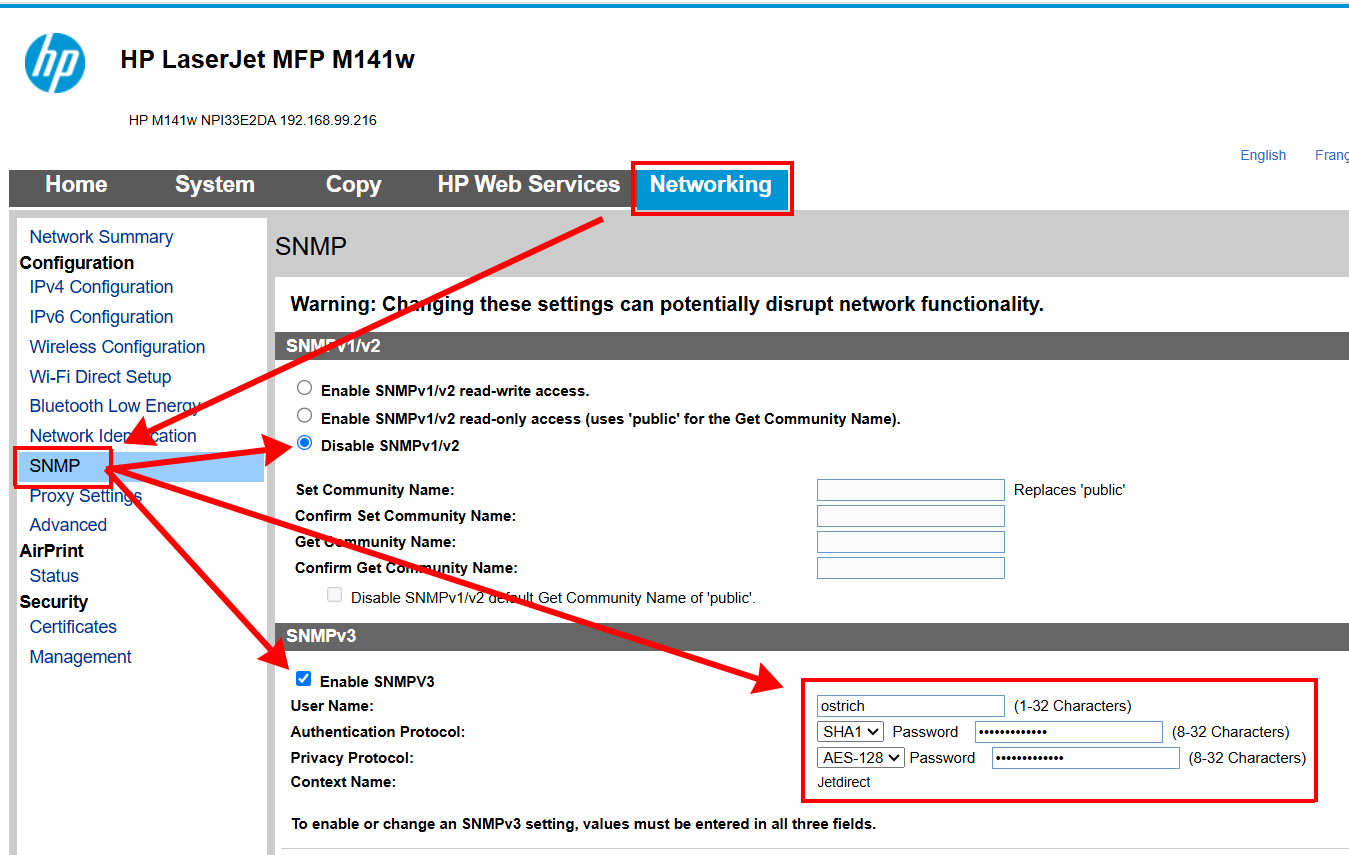Image resolution: width=1349 pixels, height=855 pixels.
Task: Switch interface language to English
Action: click(x=1262, y=154)
